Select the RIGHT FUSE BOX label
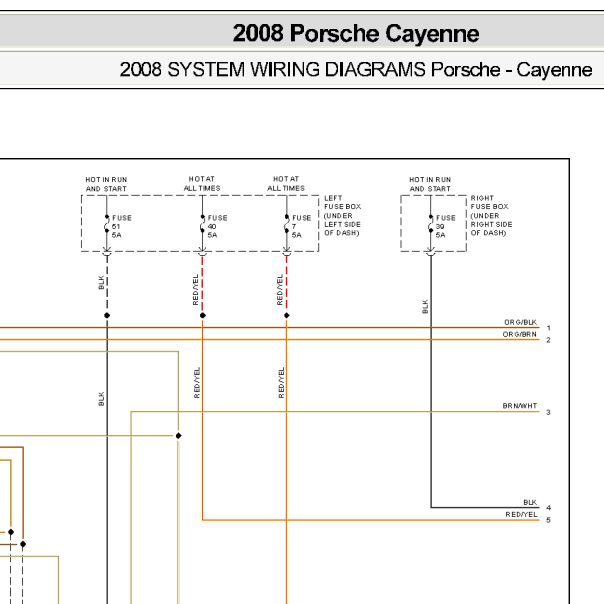Viewport: 604px width, 604px height. click(490, 215)
